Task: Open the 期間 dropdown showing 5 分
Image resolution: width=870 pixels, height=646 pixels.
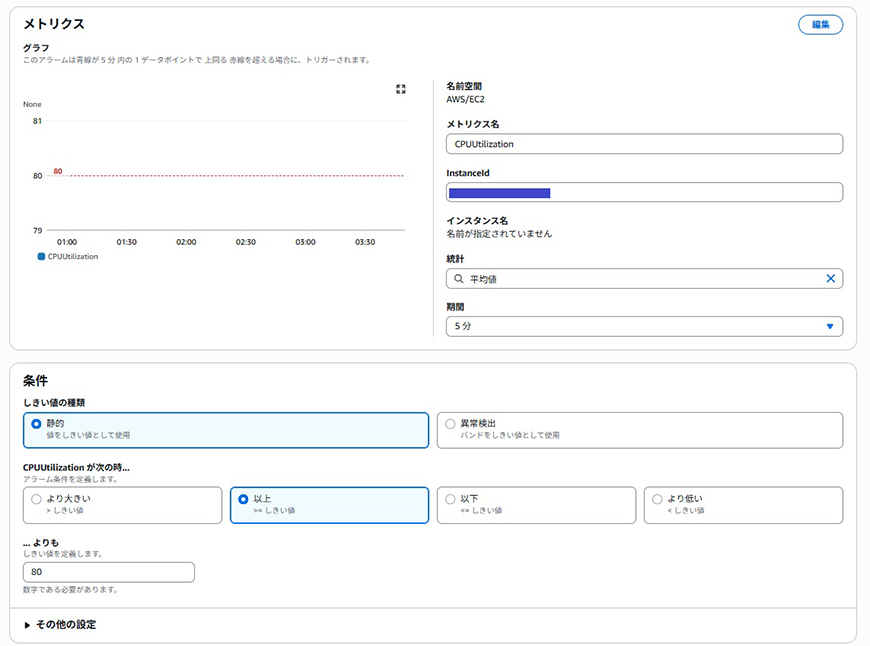Action: pyautogui.click(x=644, y=326)
